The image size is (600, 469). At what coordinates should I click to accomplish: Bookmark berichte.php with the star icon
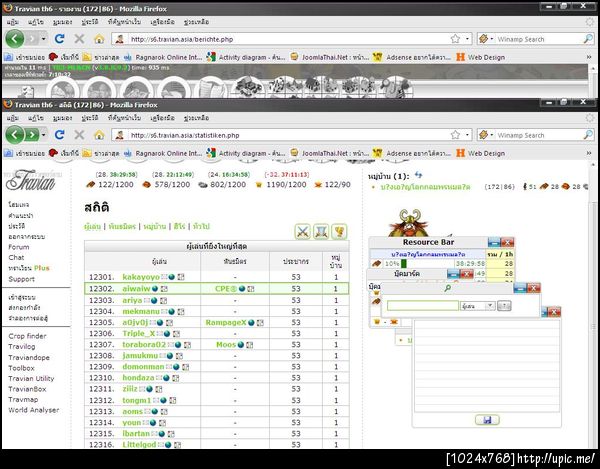[455, 39]
